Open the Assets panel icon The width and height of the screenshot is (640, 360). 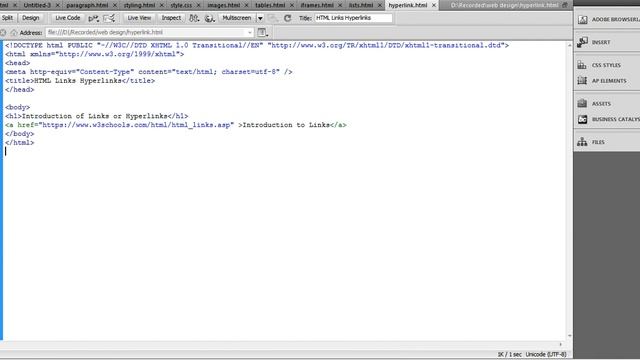pyautogui.click(x=582, y=103)
